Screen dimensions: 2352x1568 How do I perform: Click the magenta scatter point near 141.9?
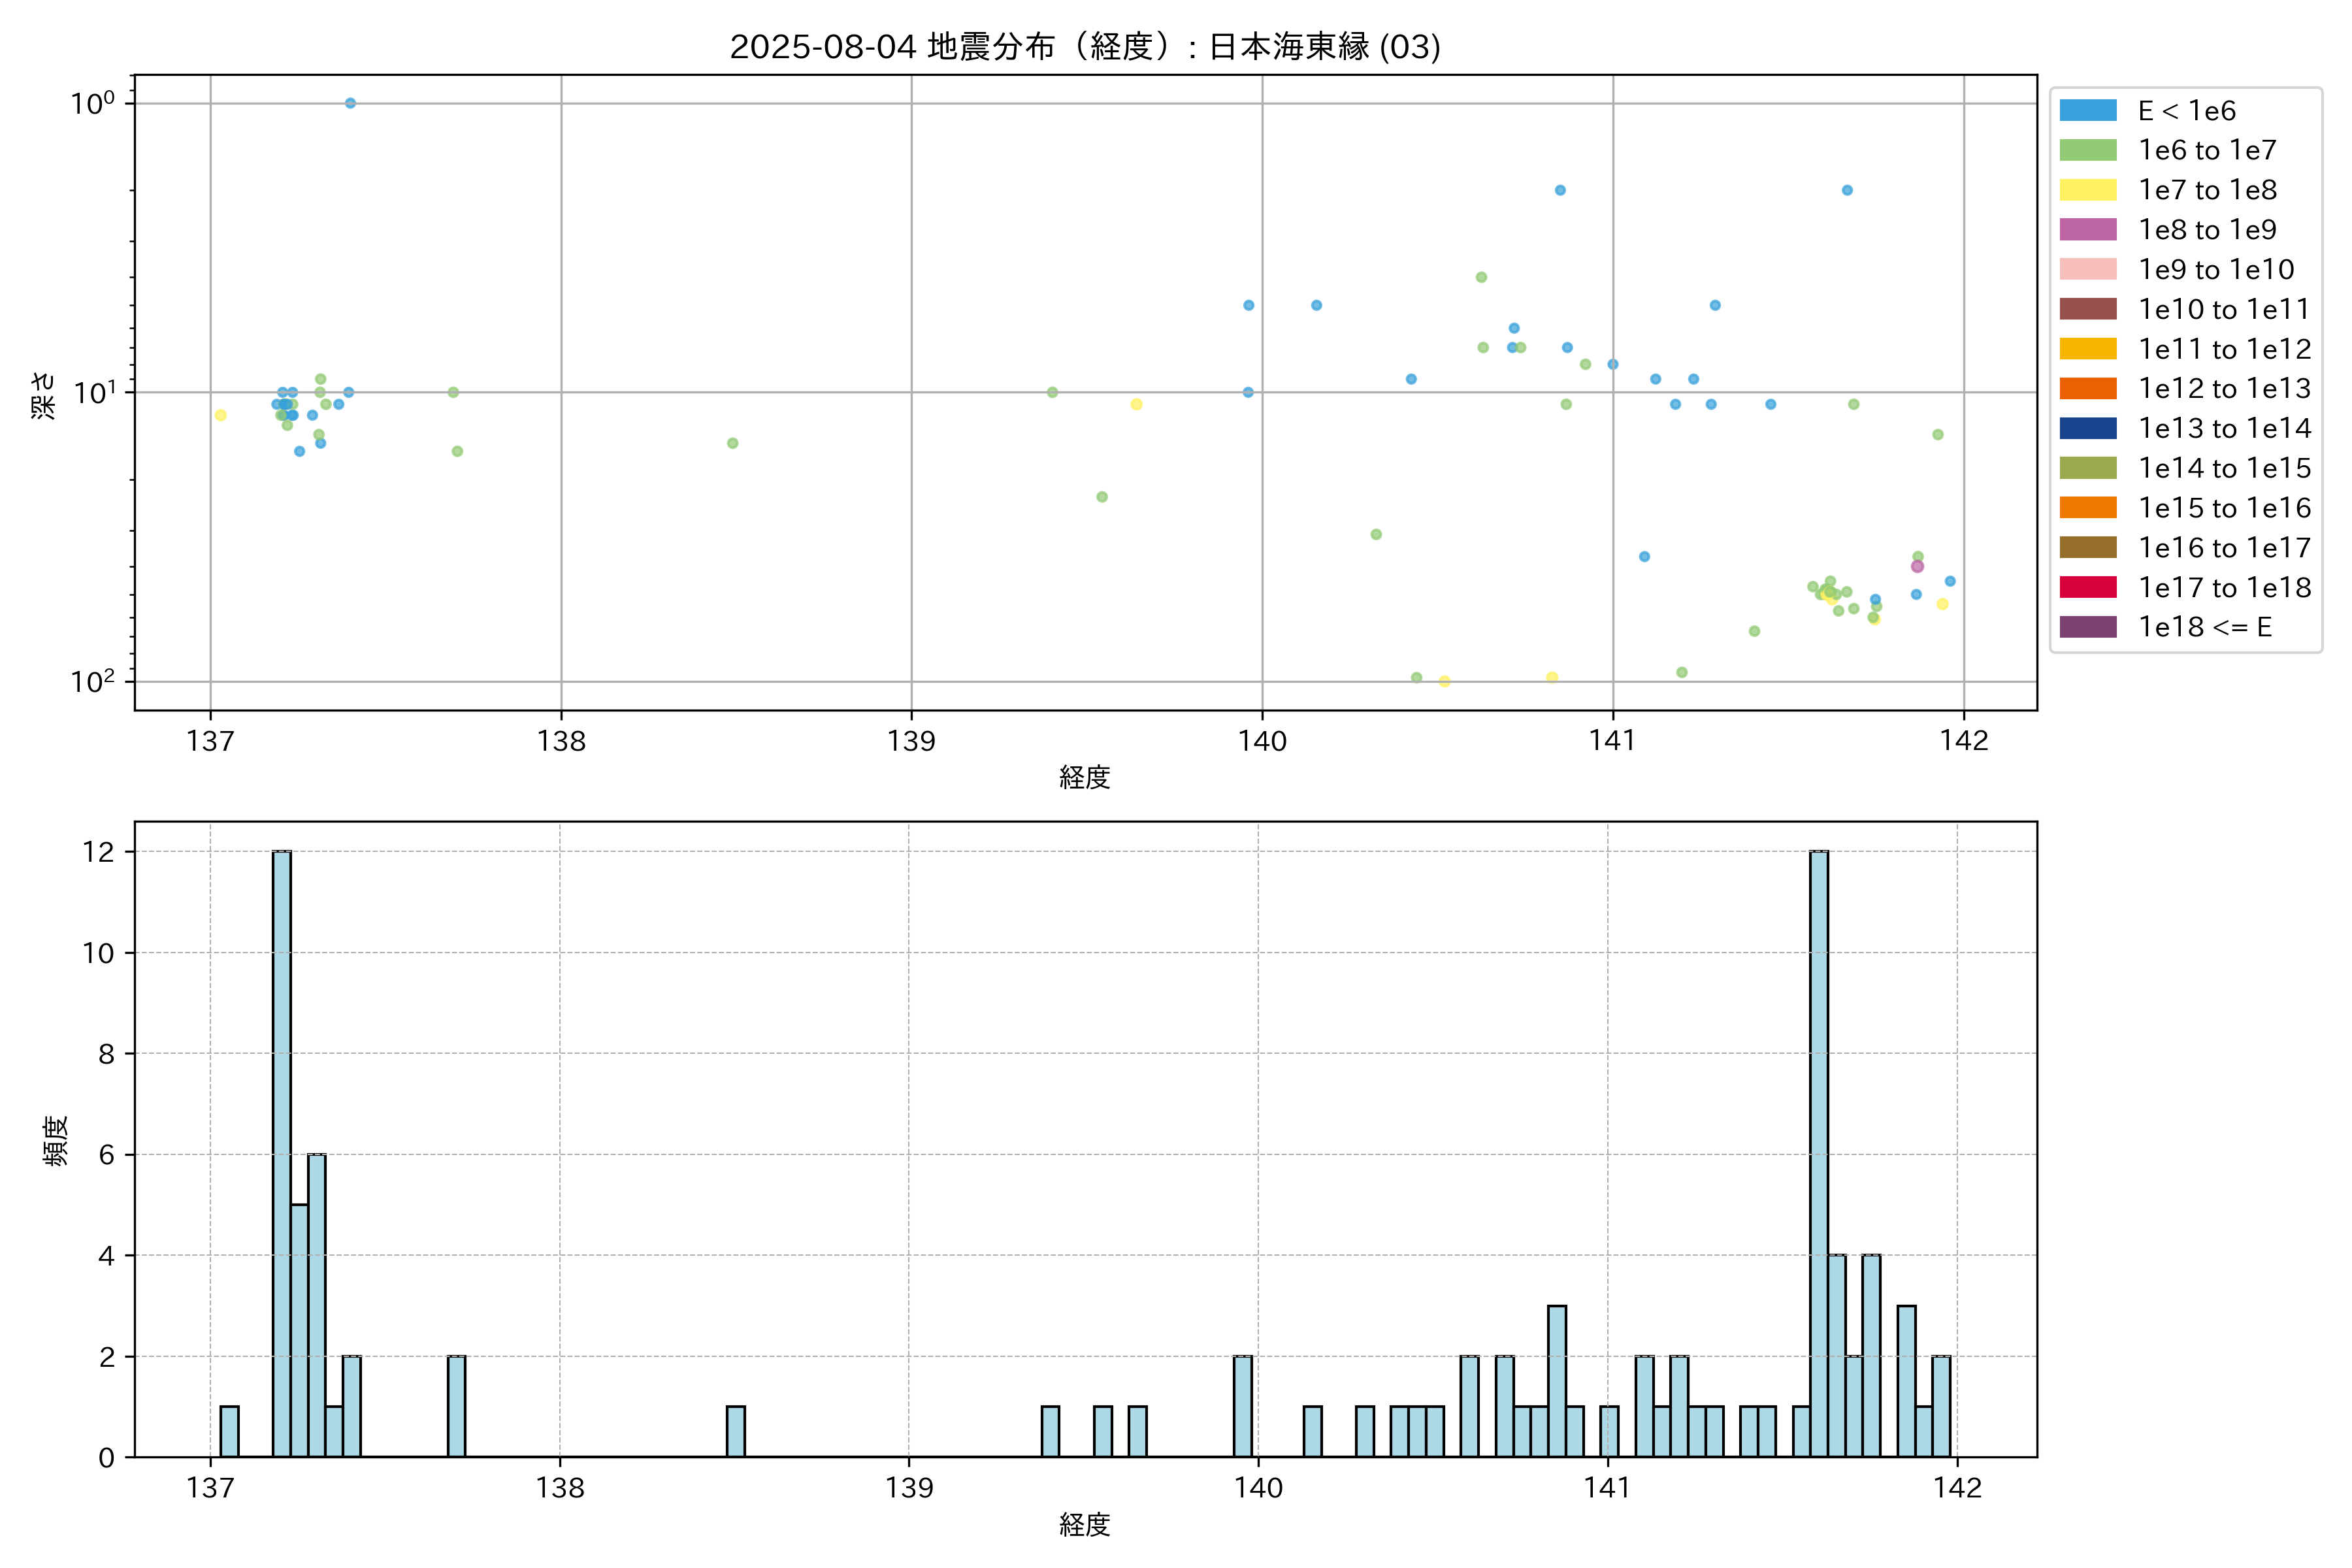(x=1917, y=566)
